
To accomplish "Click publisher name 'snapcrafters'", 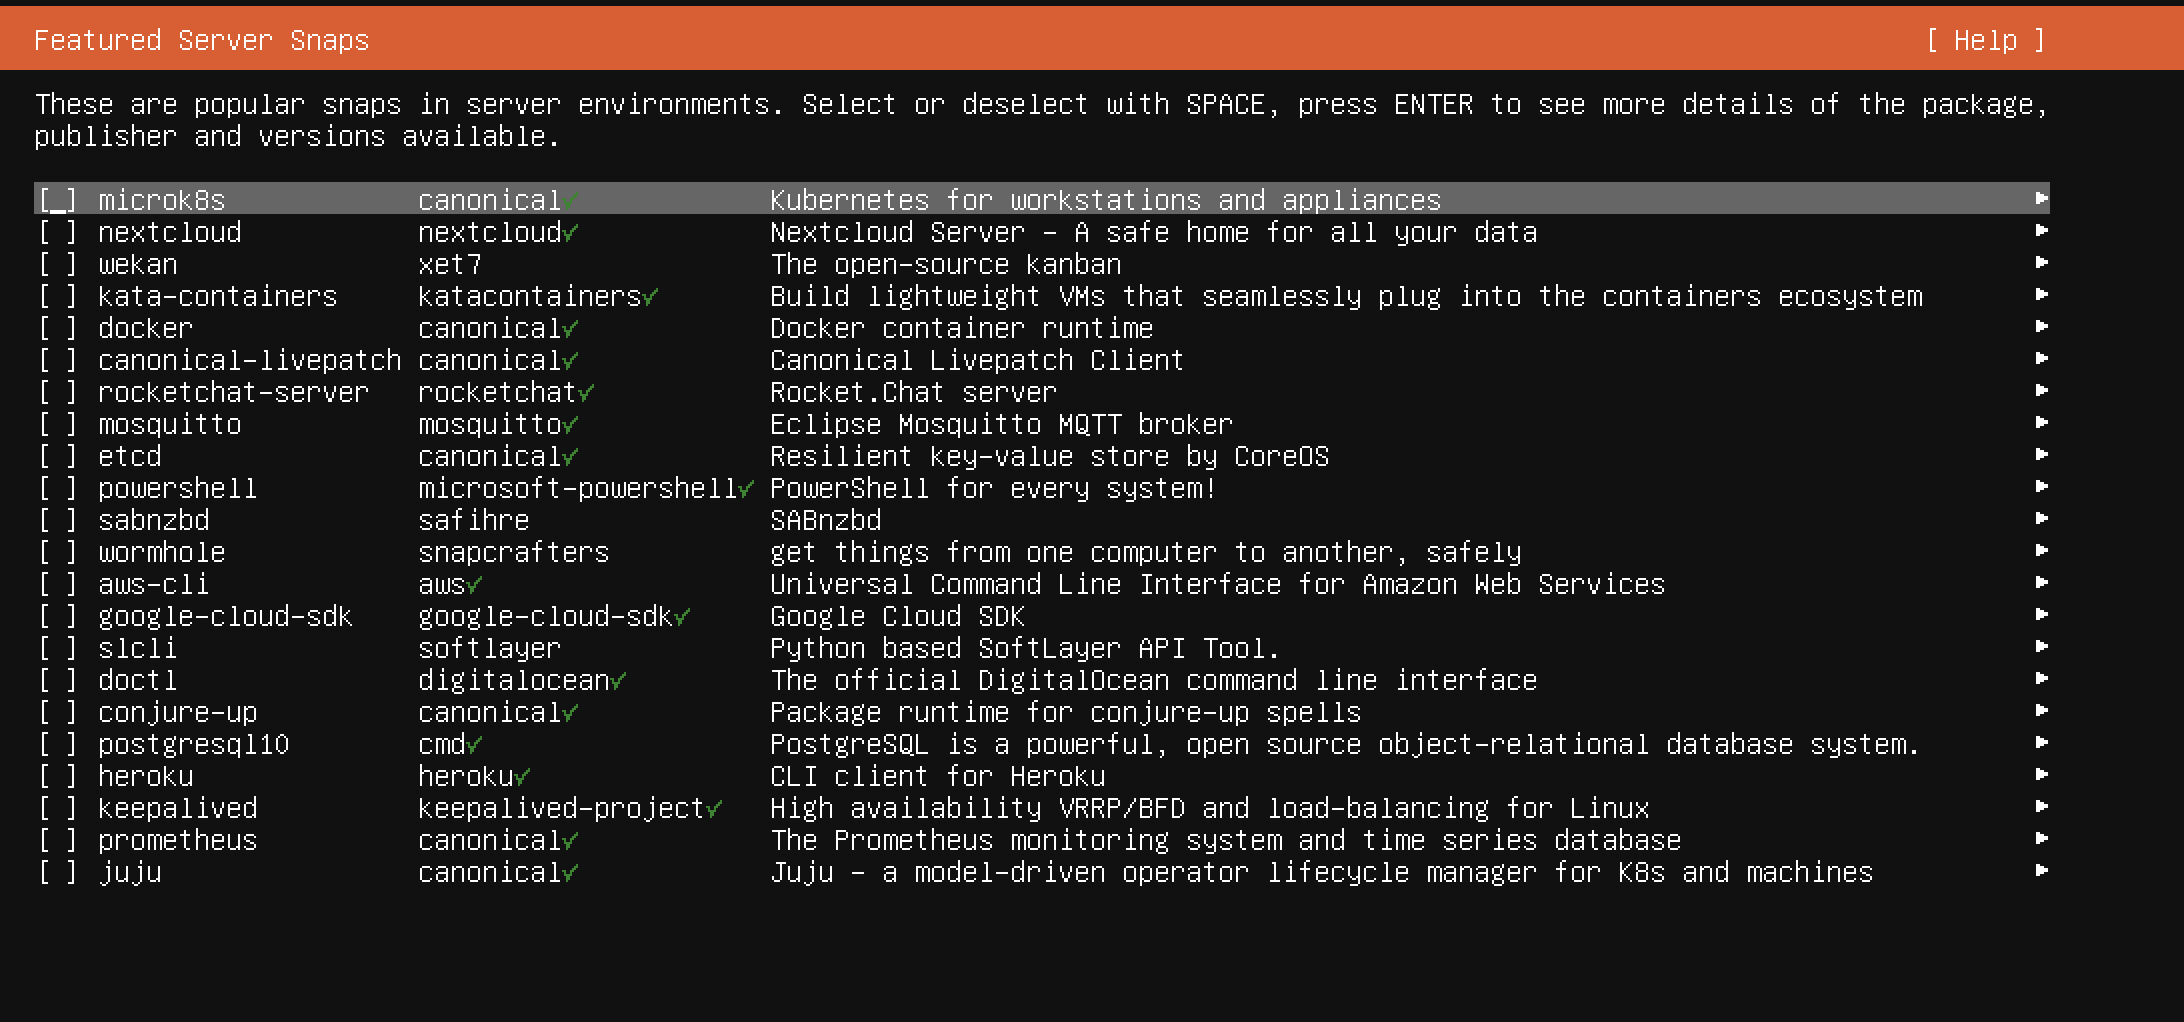I will (x=514, y=552).
